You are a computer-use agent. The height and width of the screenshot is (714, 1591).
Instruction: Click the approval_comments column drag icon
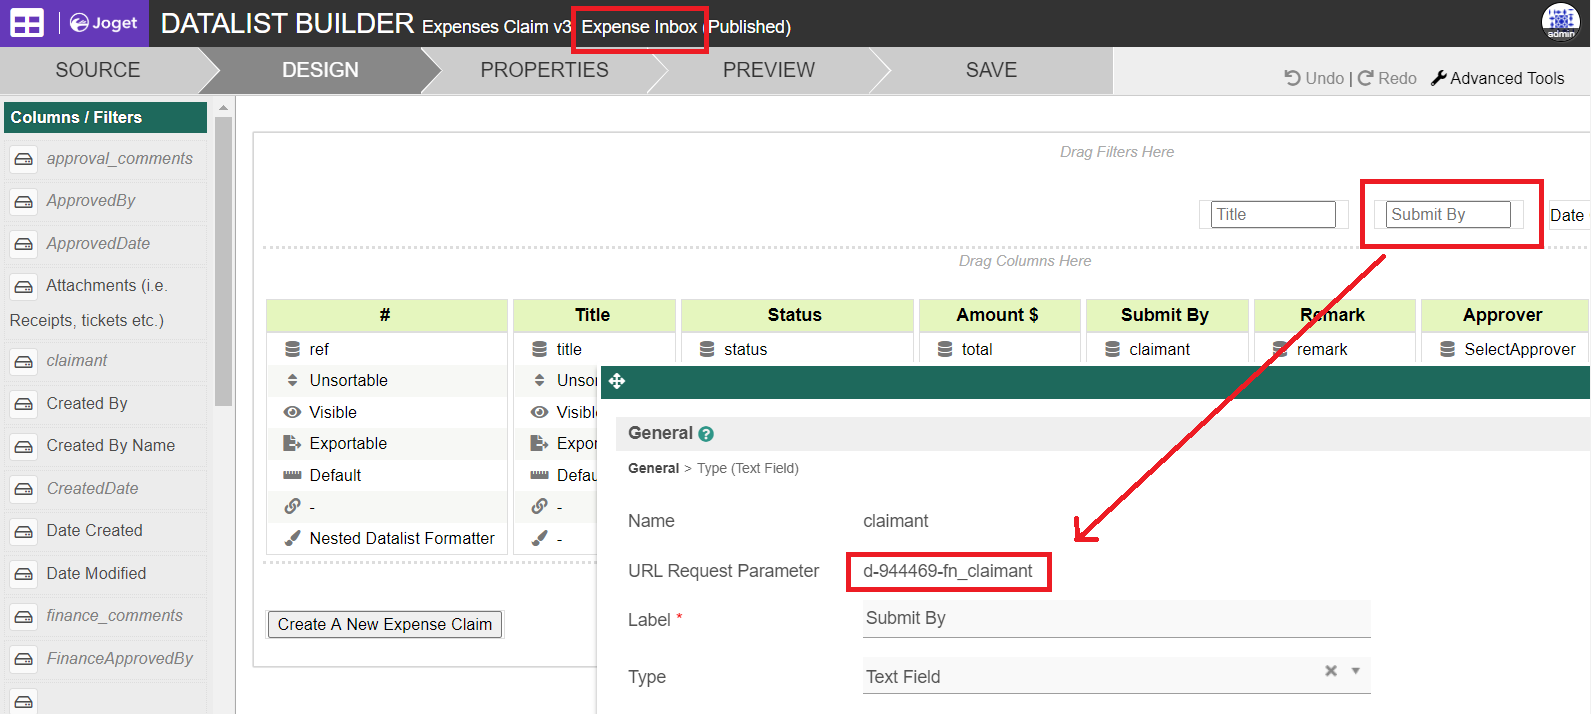(24, 159)
